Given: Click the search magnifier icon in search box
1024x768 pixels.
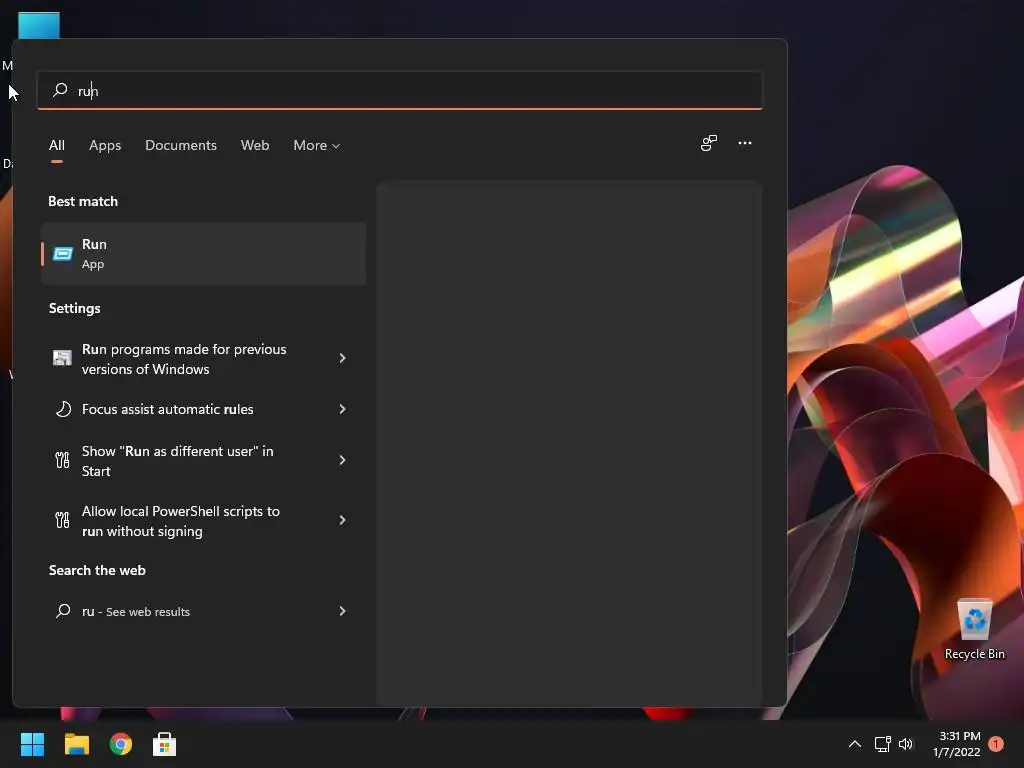Looking at the screenshot, I should [x=60, y=89].
